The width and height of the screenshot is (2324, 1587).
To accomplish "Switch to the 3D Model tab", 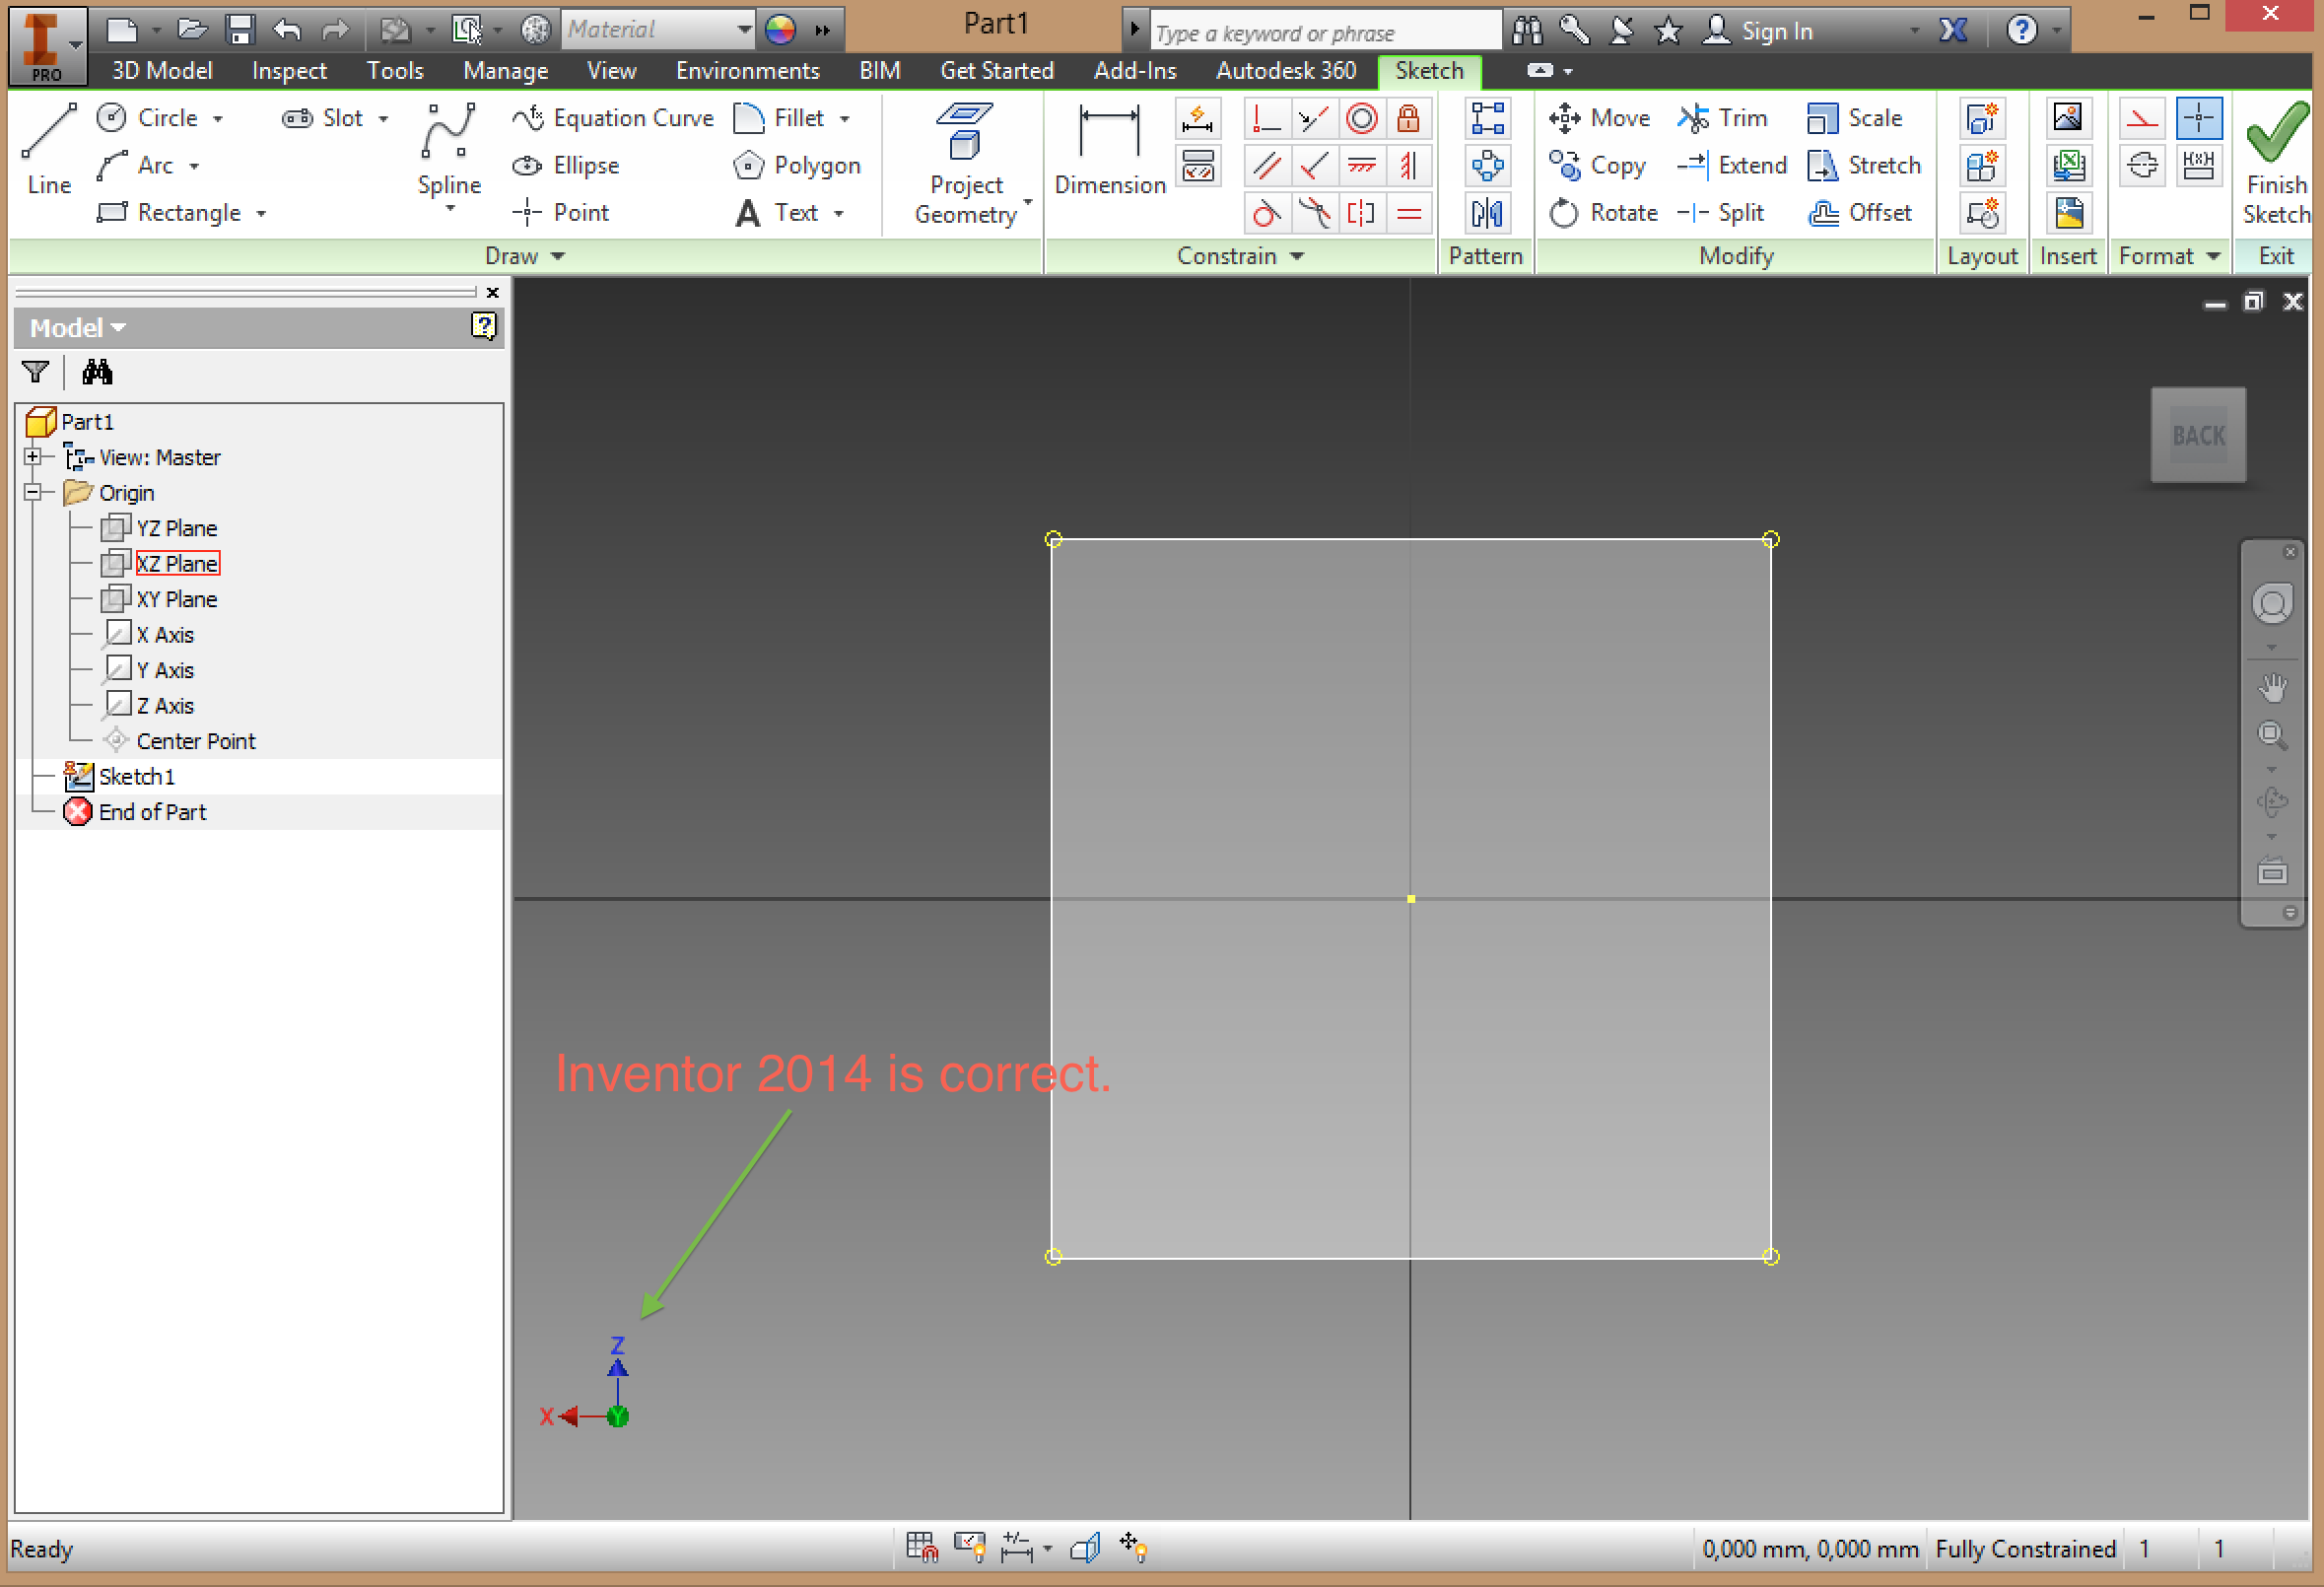I will 162,71.
